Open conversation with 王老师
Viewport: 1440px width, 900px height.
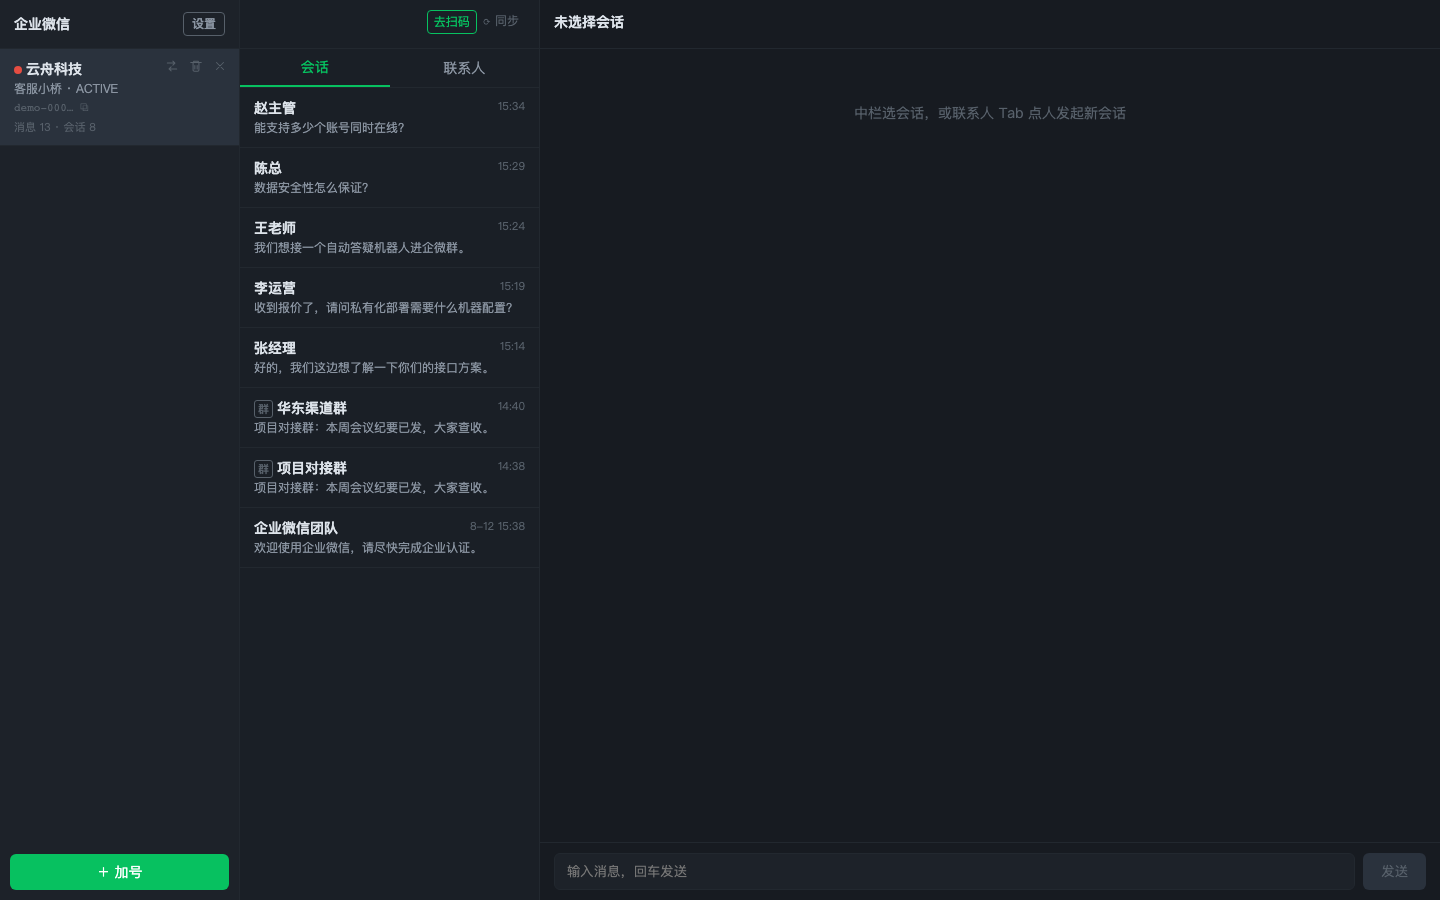coord(390,237)
